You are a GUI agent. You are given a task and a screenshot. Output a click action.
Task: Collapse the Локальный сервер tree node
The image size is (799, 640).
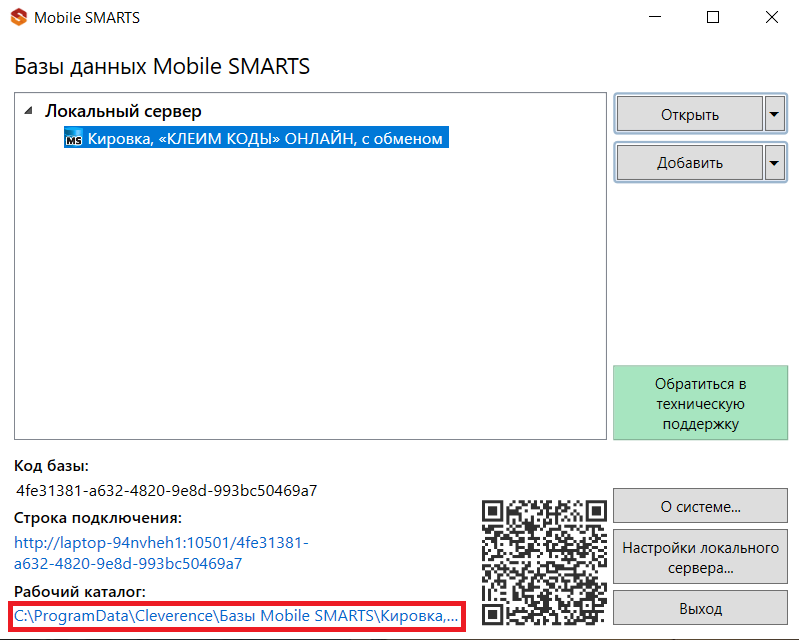click(29, 111)
